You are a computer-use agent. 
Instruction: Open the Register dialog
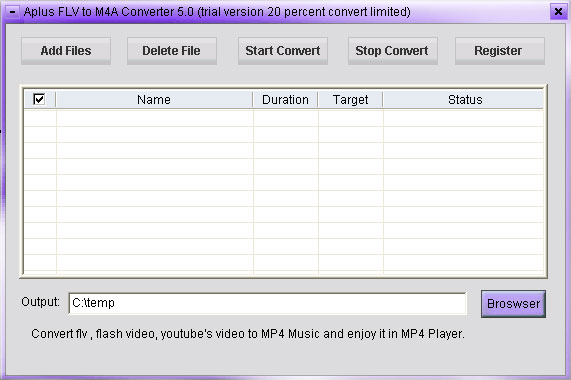click(x=500, y=51)
